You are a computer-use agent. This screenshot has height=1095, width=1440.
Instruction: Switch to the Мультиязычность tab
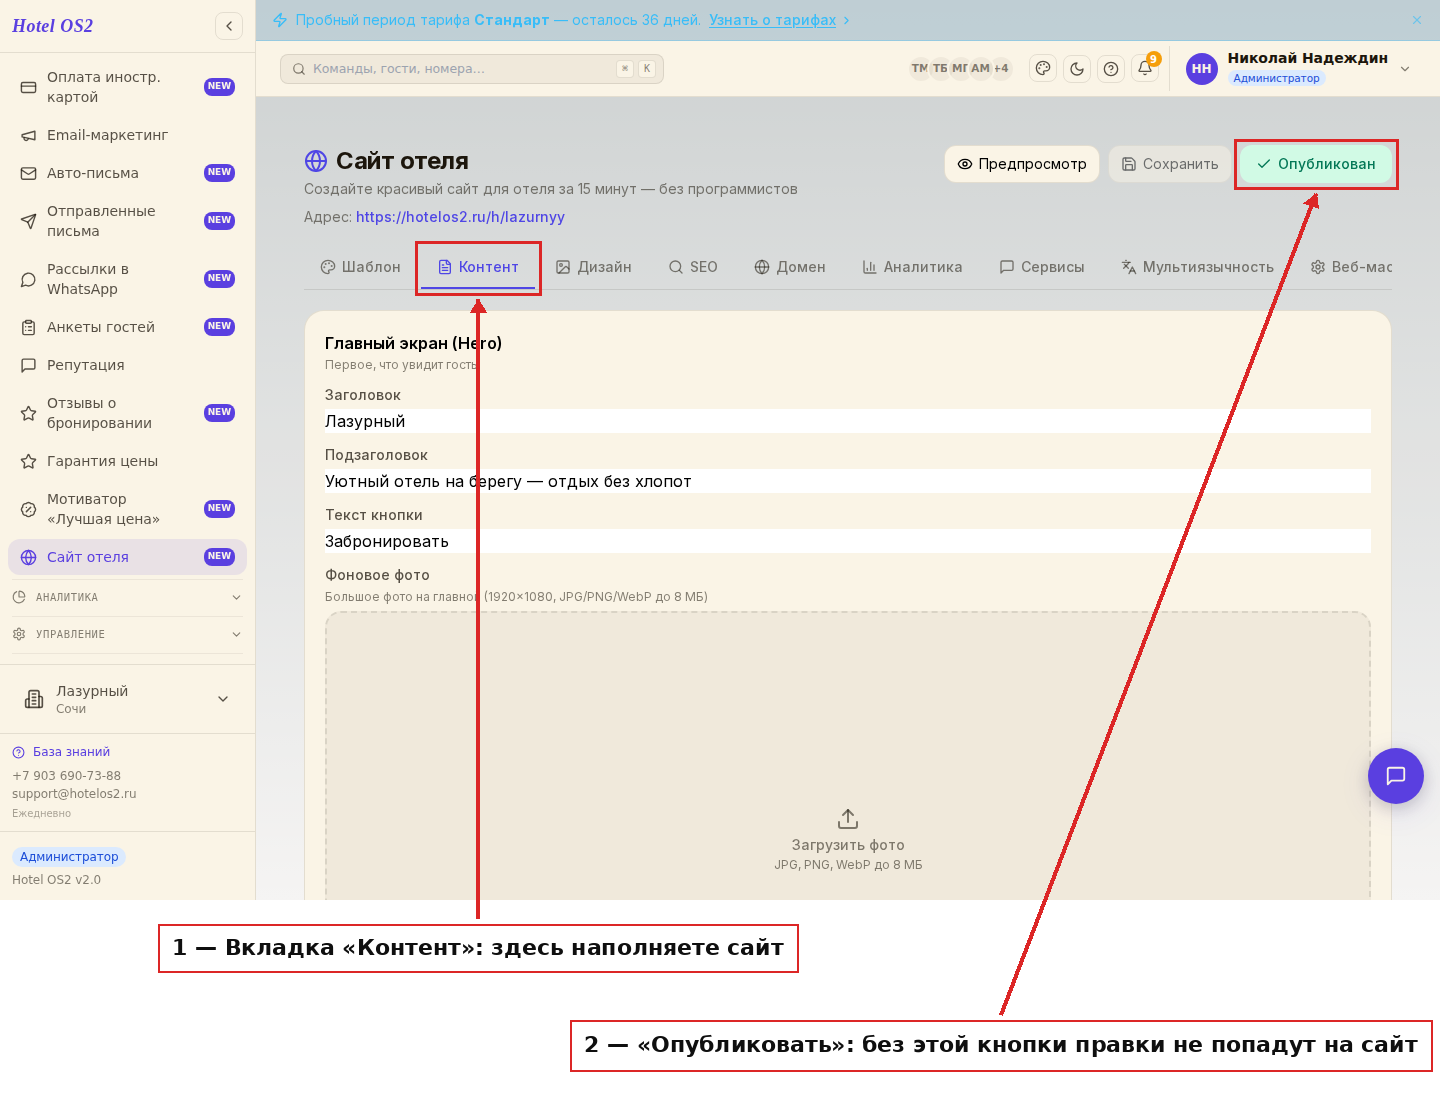tap(1197, 267)
